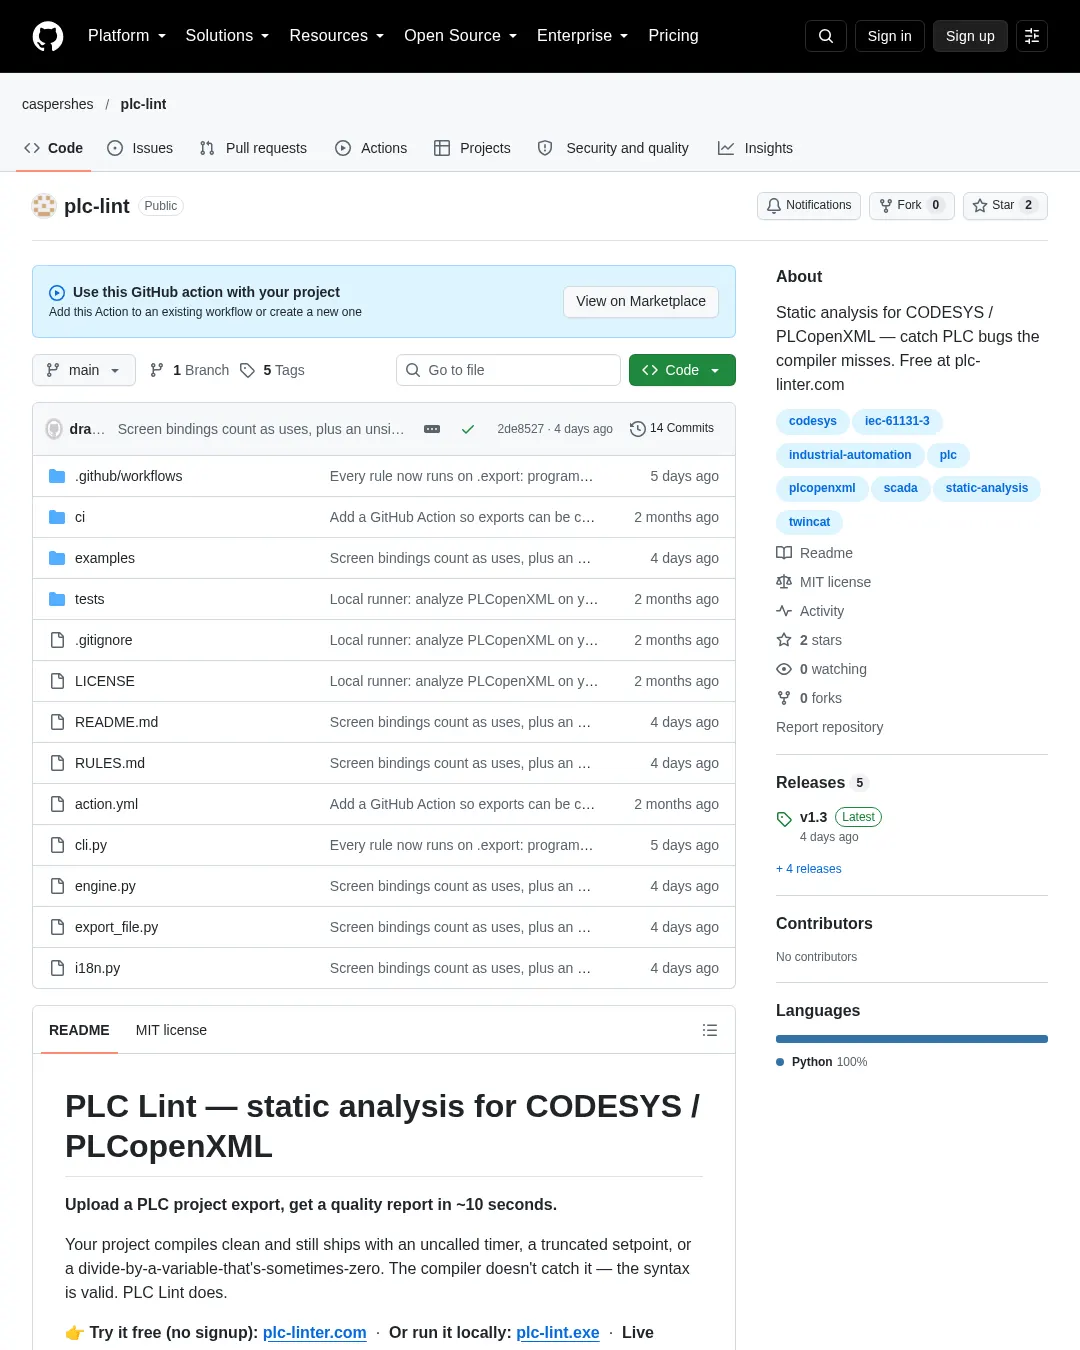Expand the Enterprise menu
The image size is (1080, 1350).
coord(583,36)
